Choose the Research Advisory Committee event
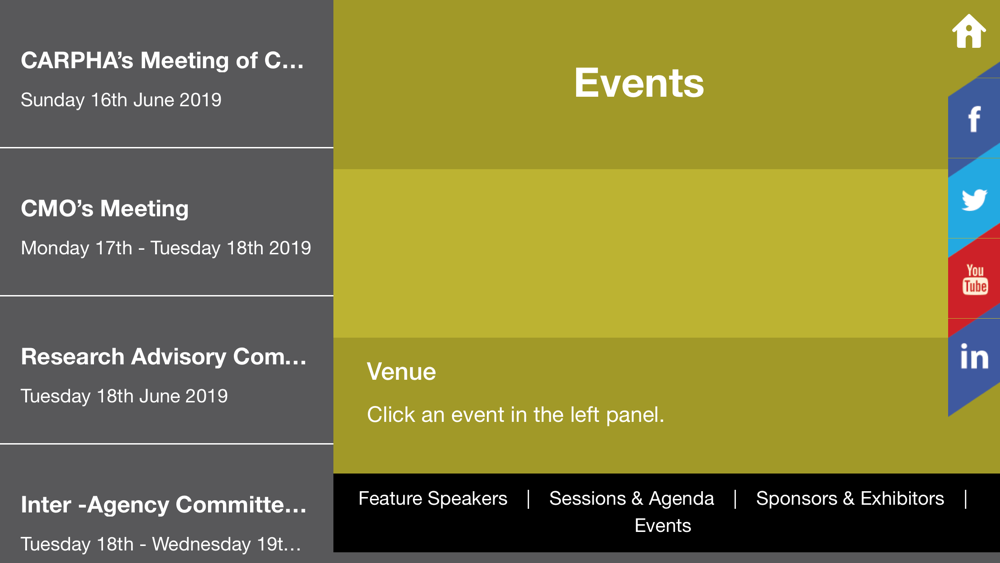The image size is (1000, 563). point(164,357)
